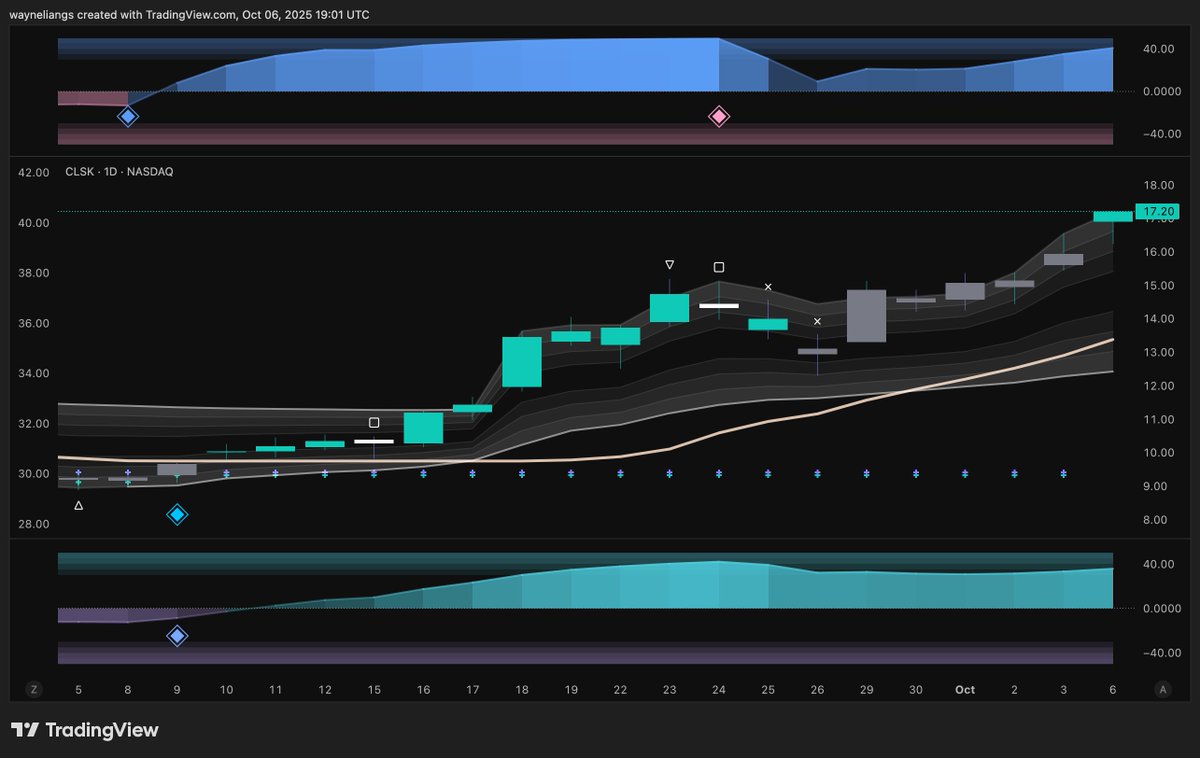The width and height of the screenshot is (1200, 758).
Task: Click '0.0000' on the bottom oscillator scale
Action: 1160,609
